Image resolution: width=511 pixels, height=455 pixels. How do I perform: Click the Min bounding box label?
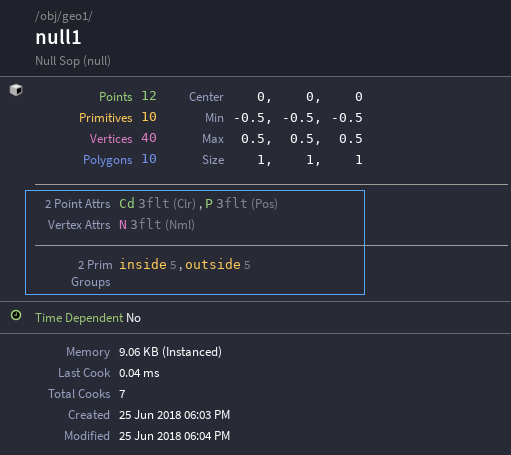coord(214,118)
